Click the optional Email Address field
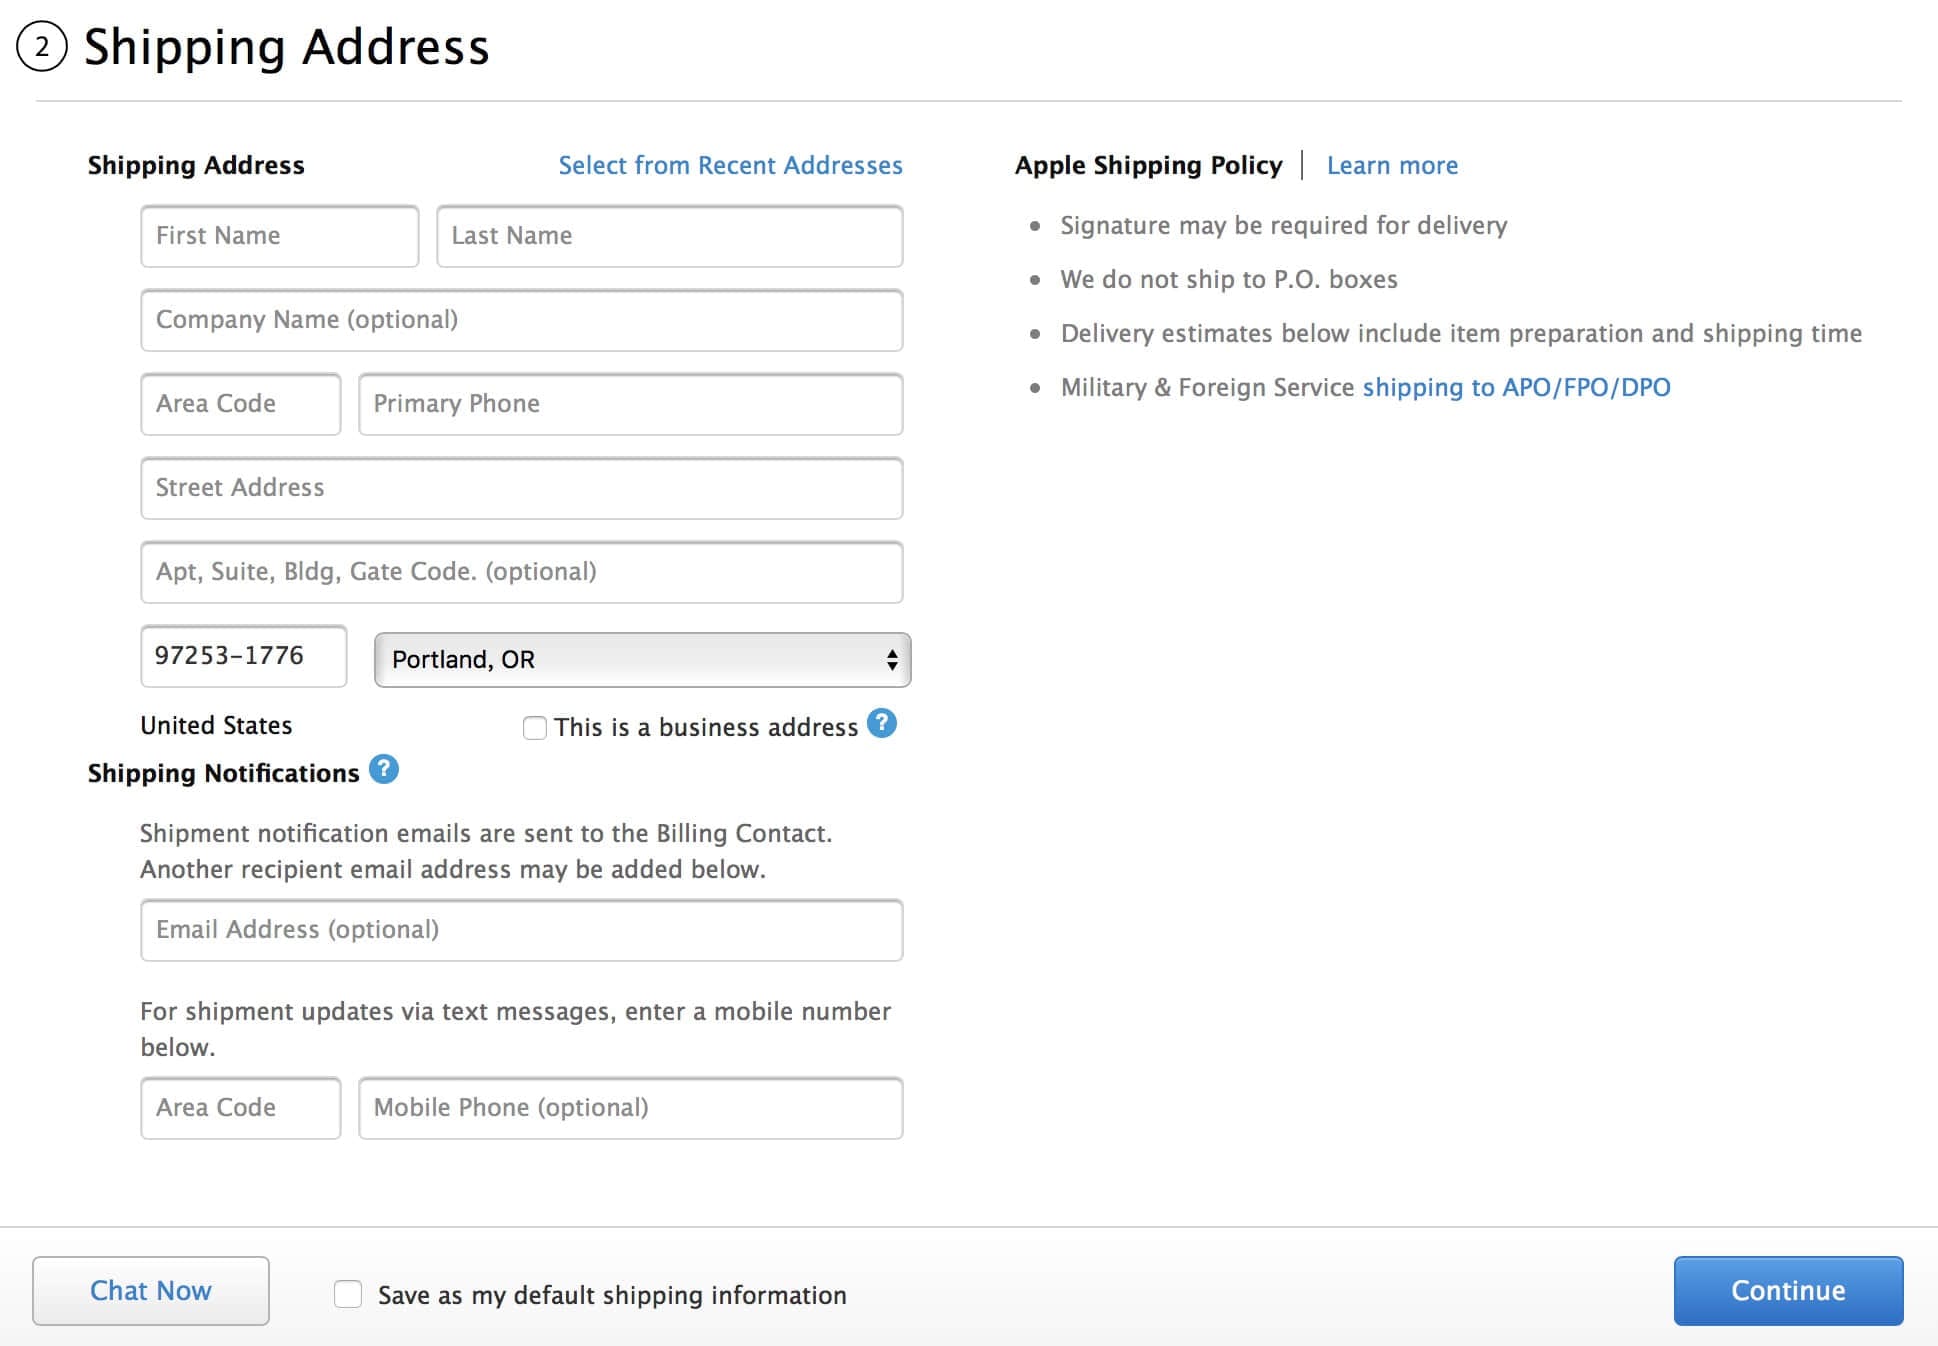The image size is (1938, 1346). pyautogui.click(x=522, y=930)
